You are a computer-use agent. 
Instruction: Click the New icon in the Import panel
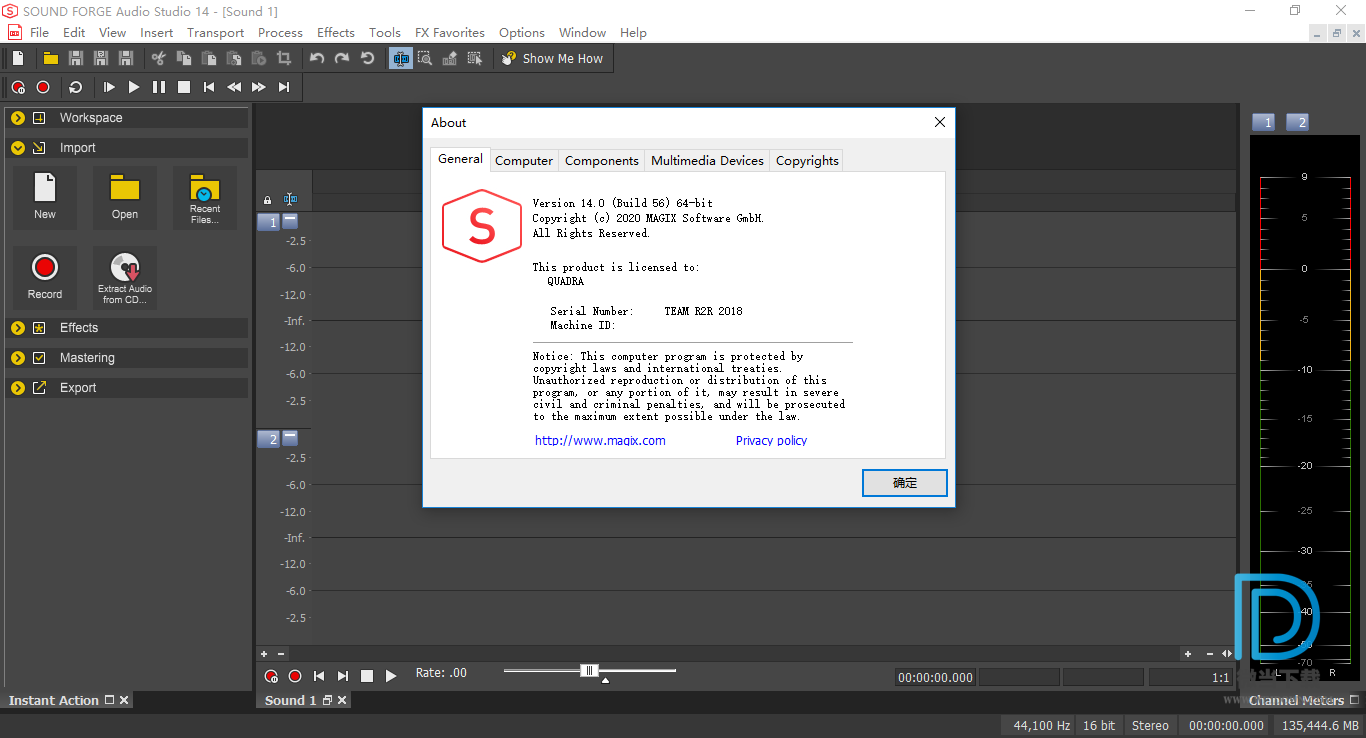[45, 197]
